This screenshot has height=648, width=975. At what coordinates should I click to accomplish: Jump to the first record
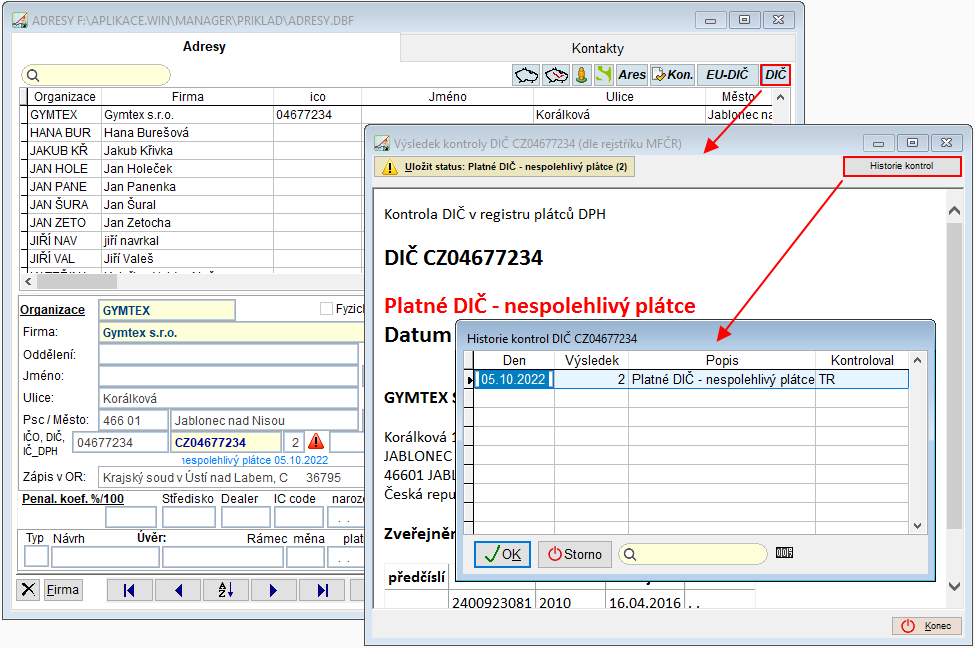(x=129, y=590)
